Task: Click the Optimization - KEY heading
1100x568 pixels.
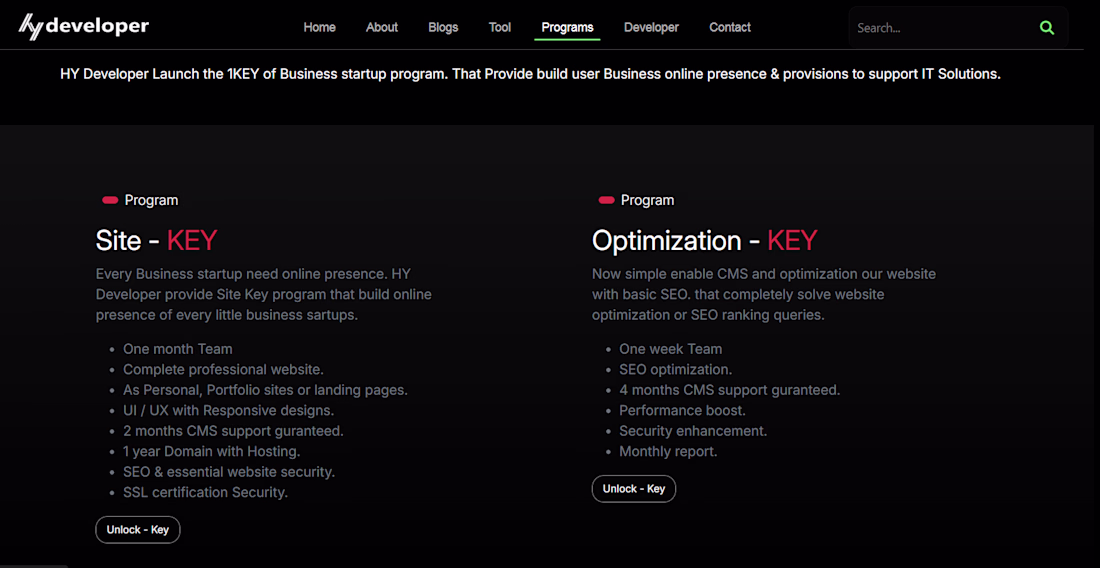Action: (704, 241)
